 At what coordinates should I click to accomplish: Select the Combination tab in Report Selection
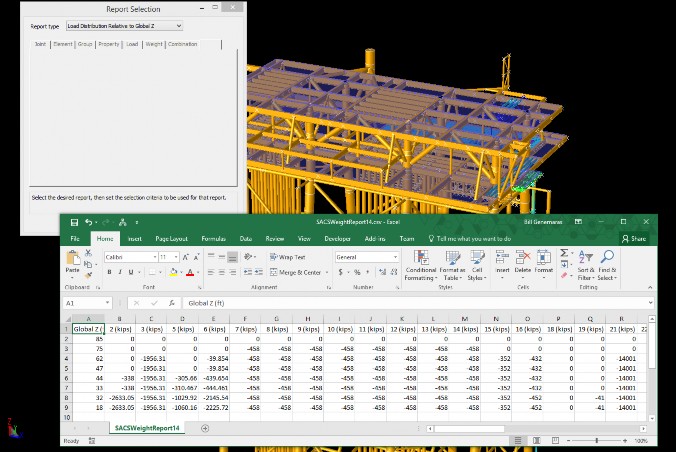coord(182,44)
